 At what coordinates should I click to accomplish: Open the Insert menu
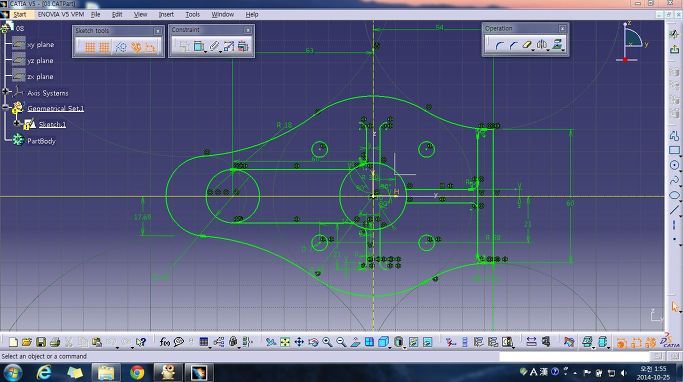point(166,14)
